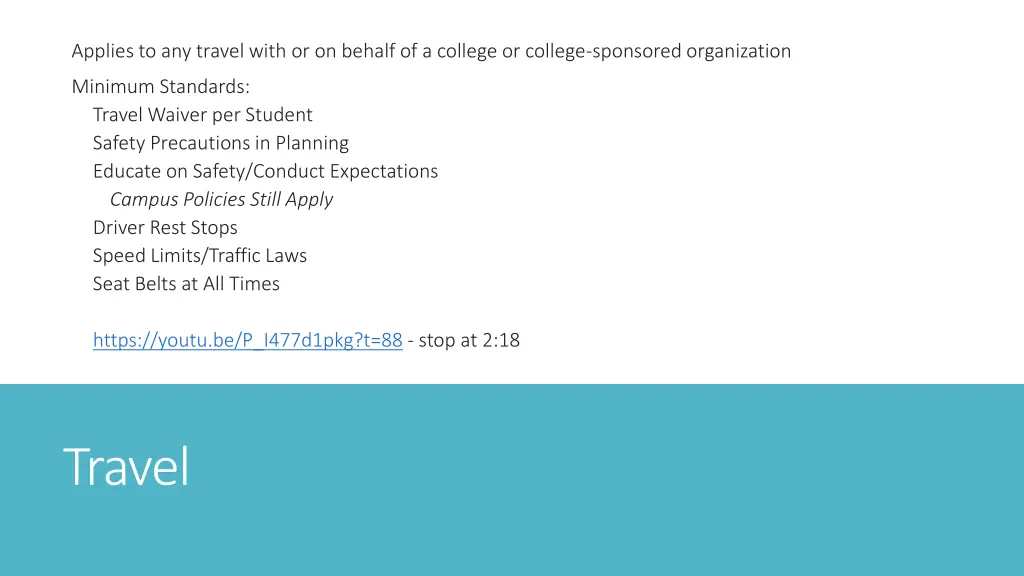Select the 'Minimum Standards:' heading text

click(x=161, y=86)
